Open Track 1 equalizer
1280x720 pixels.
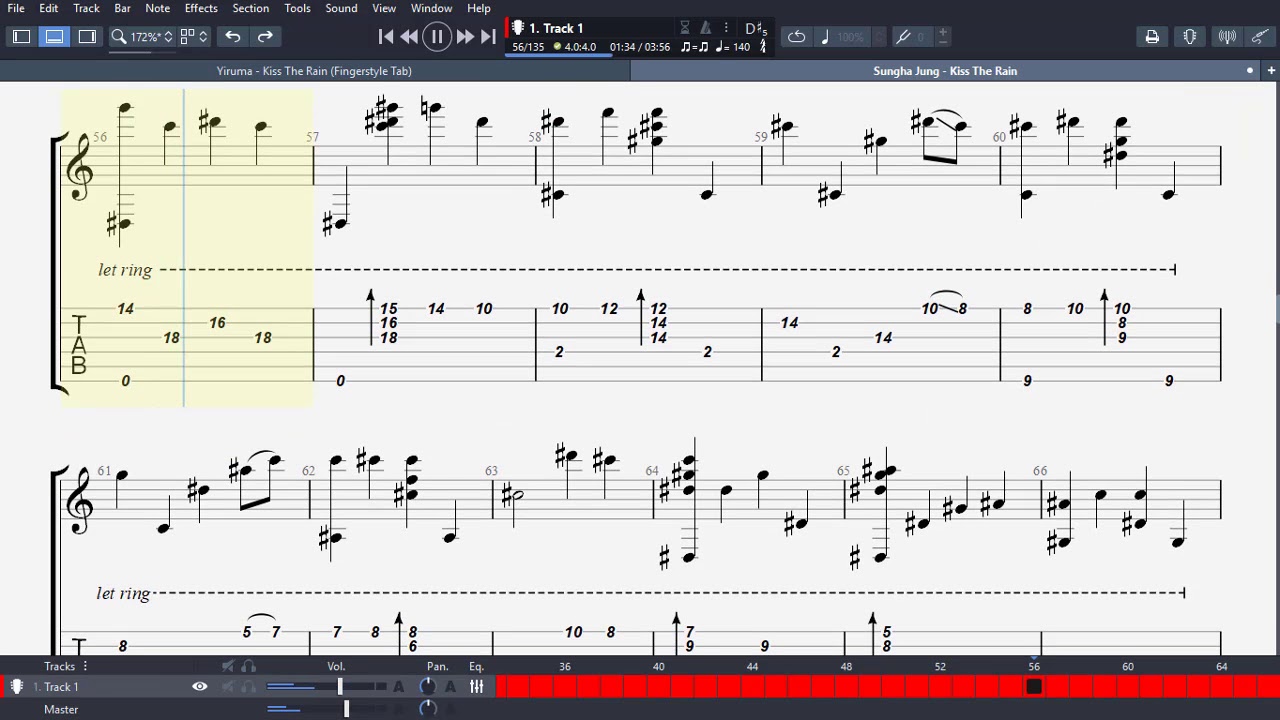point(477,687)
